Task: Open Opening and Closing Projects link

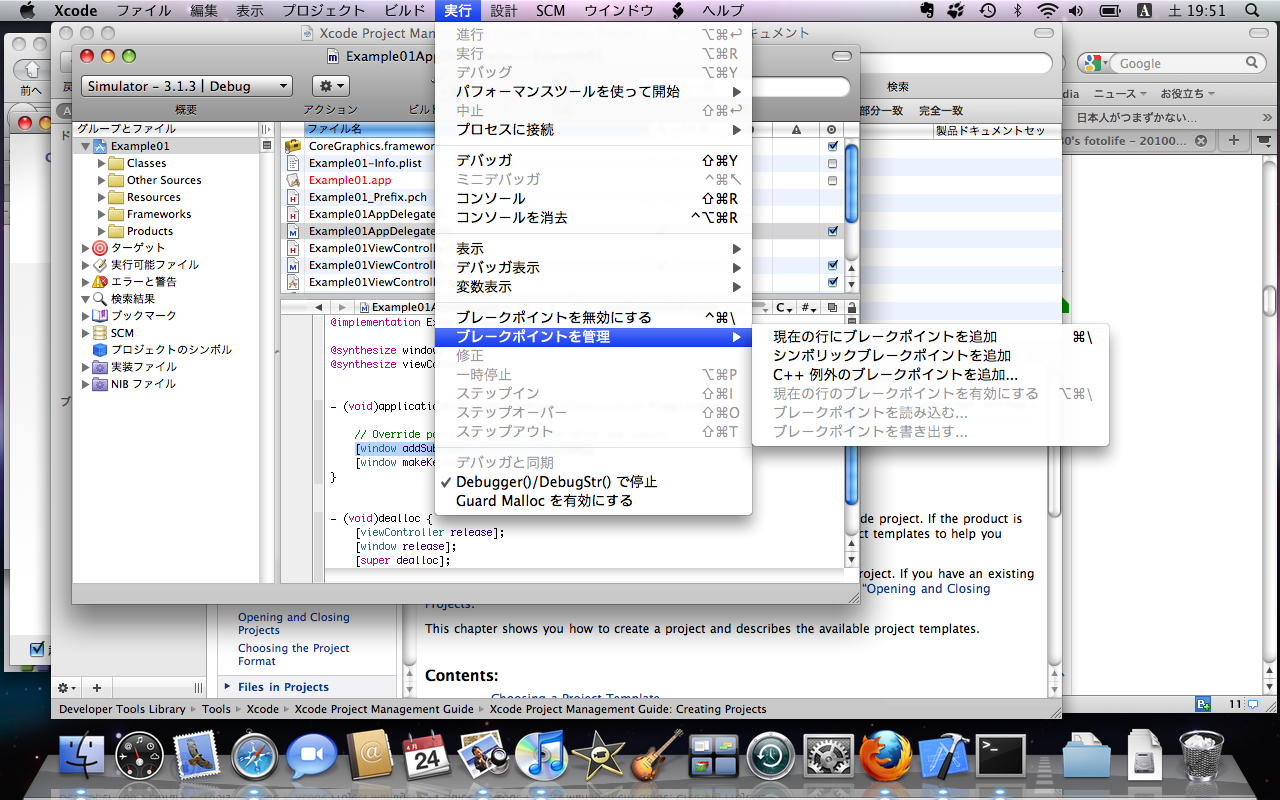Action: click(x=293, y=624)
